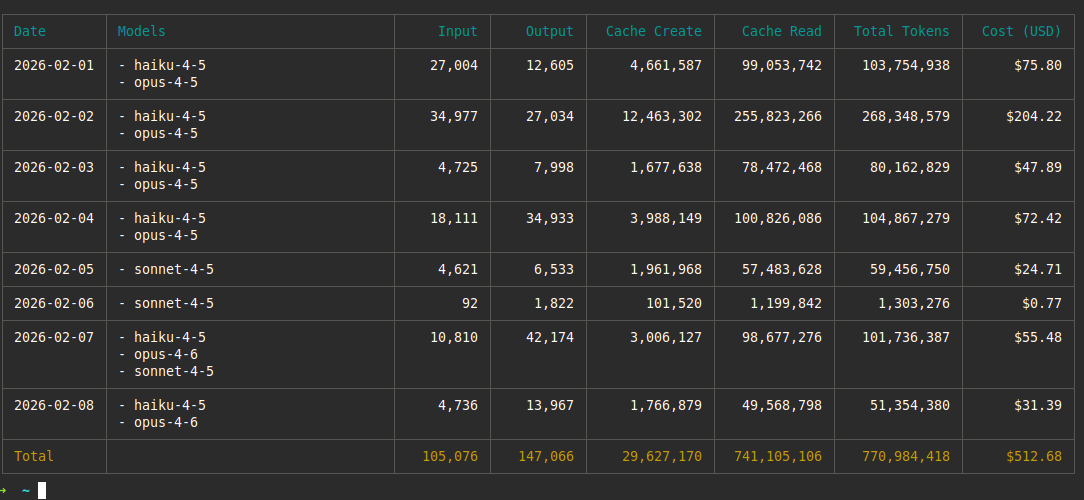The width and height of the screenshot is (1084, 500).
Task: Select the date 2026-02-02
Action: [54, 116]
